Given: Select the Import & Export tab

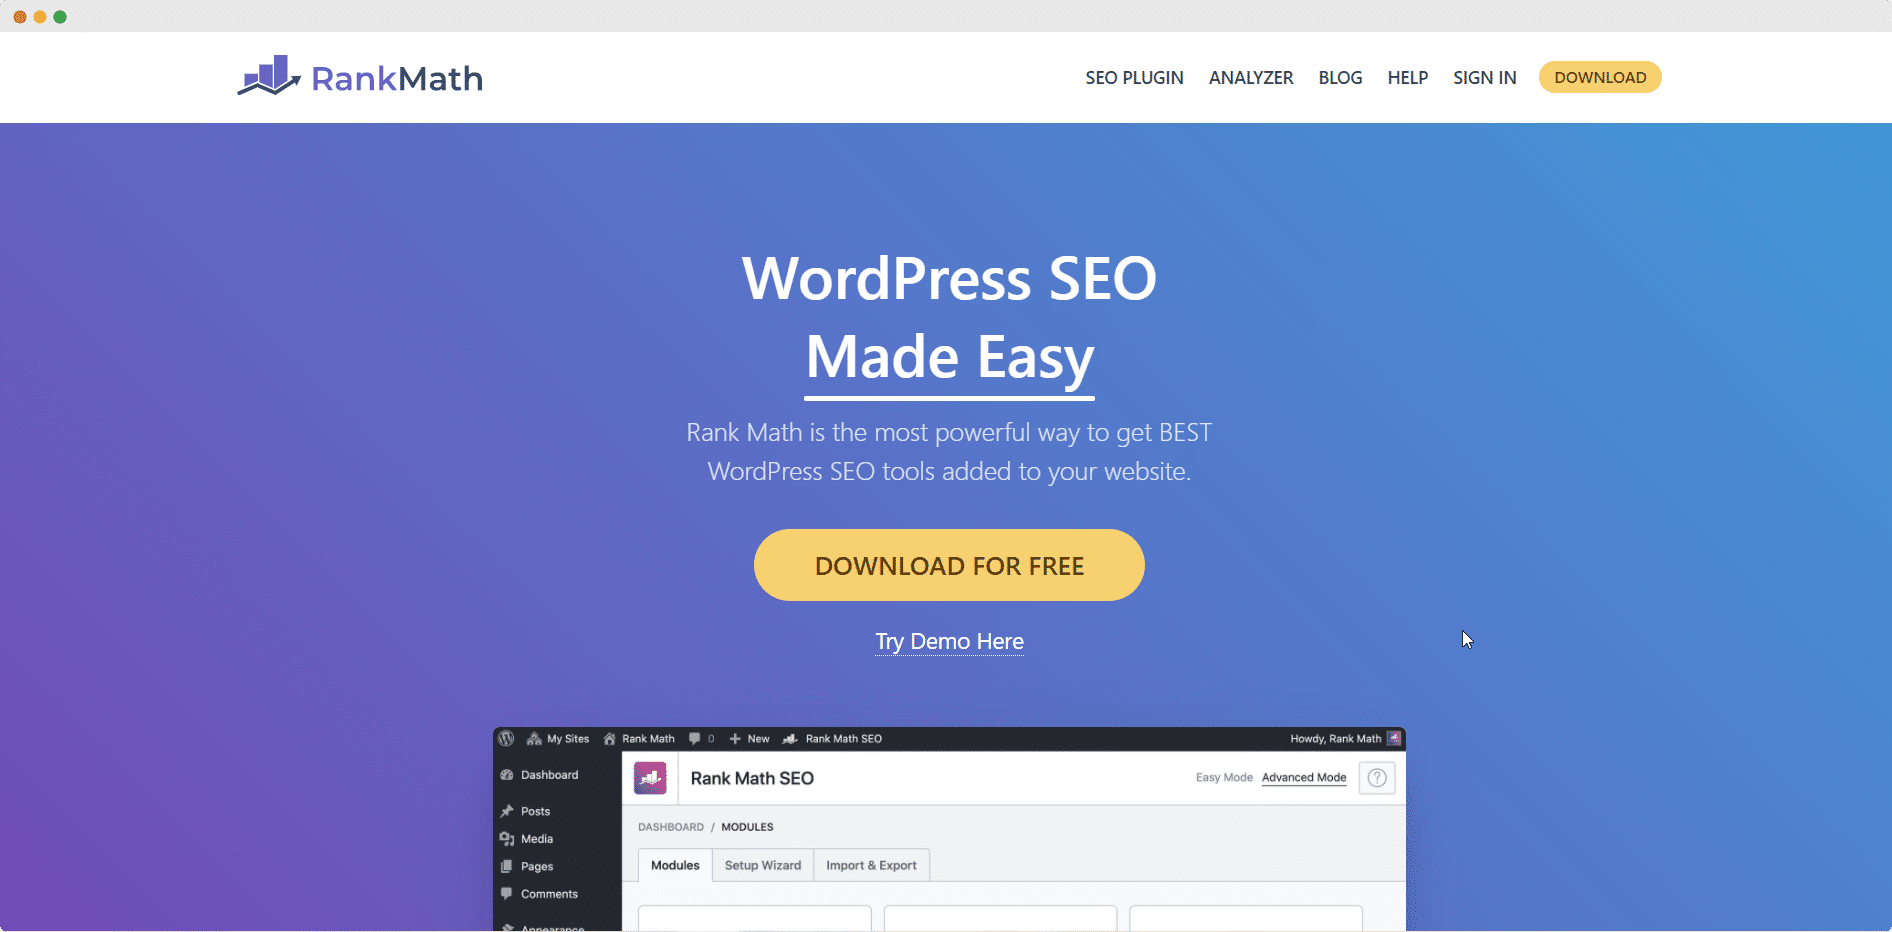Looking at the screenshot, I should pyautogui.click(x=871, y=866).
